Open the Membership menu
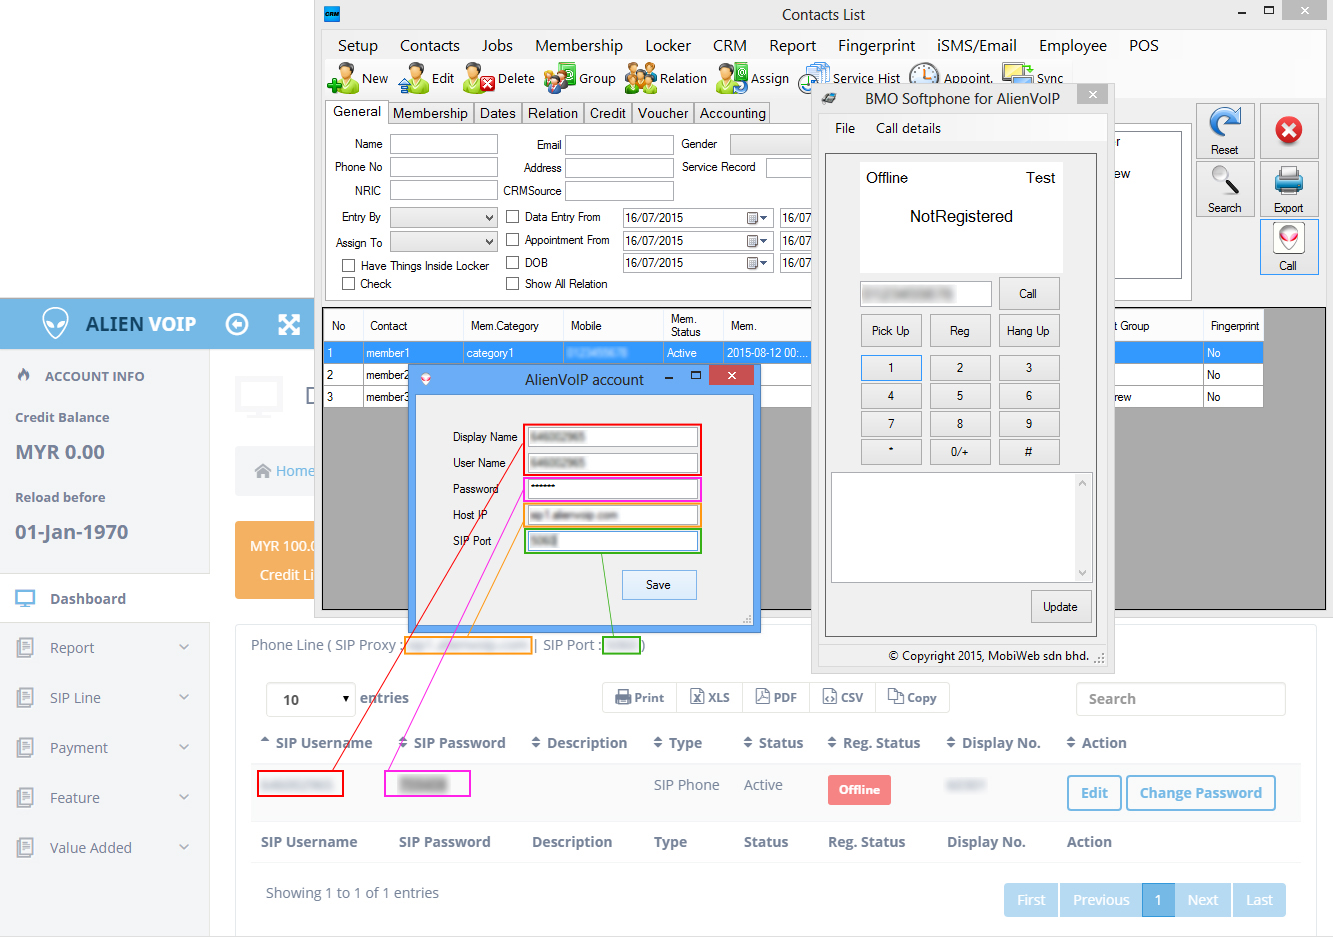The width and height of the screenshot is (1333, 937). 579,46
